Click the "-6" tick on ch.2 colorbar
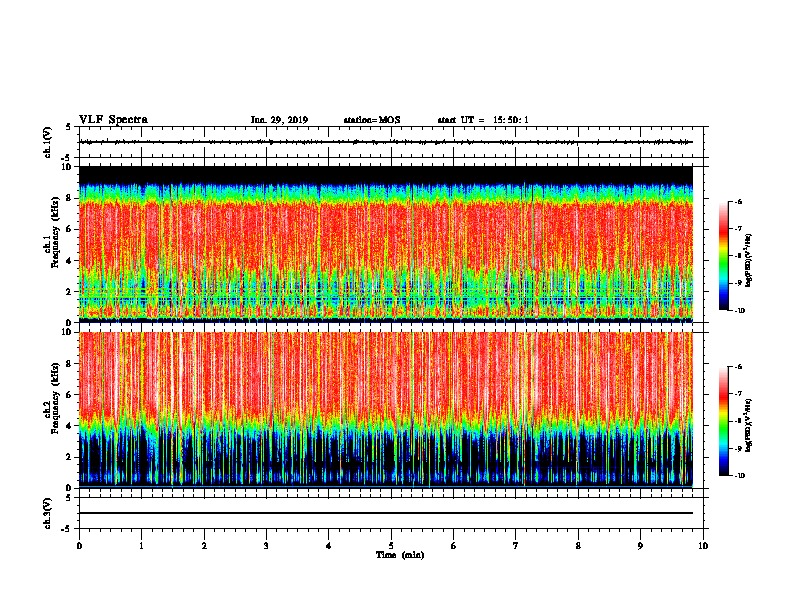 pyautogui.click(x=738, y=367)
